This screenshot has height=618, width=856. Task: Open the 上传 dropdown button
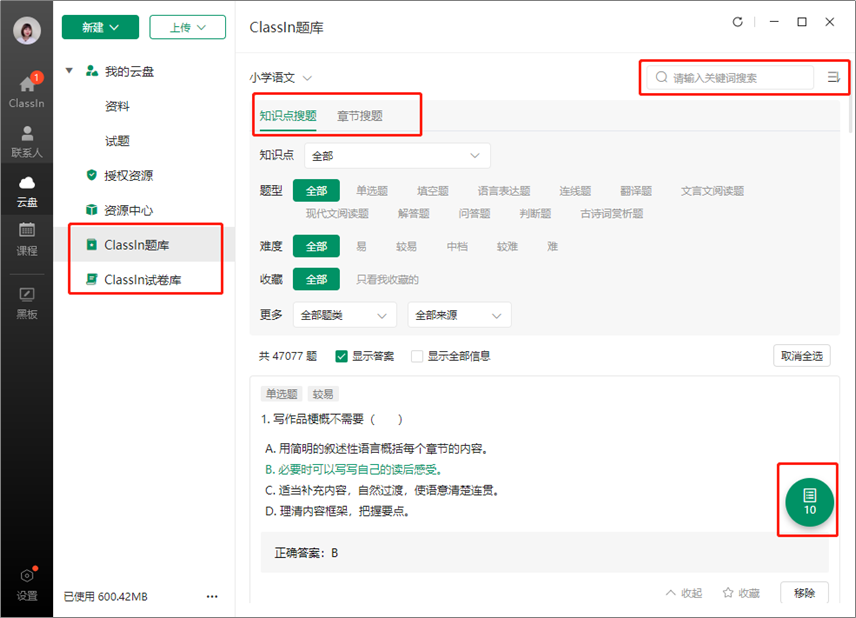tap(188, 27)
